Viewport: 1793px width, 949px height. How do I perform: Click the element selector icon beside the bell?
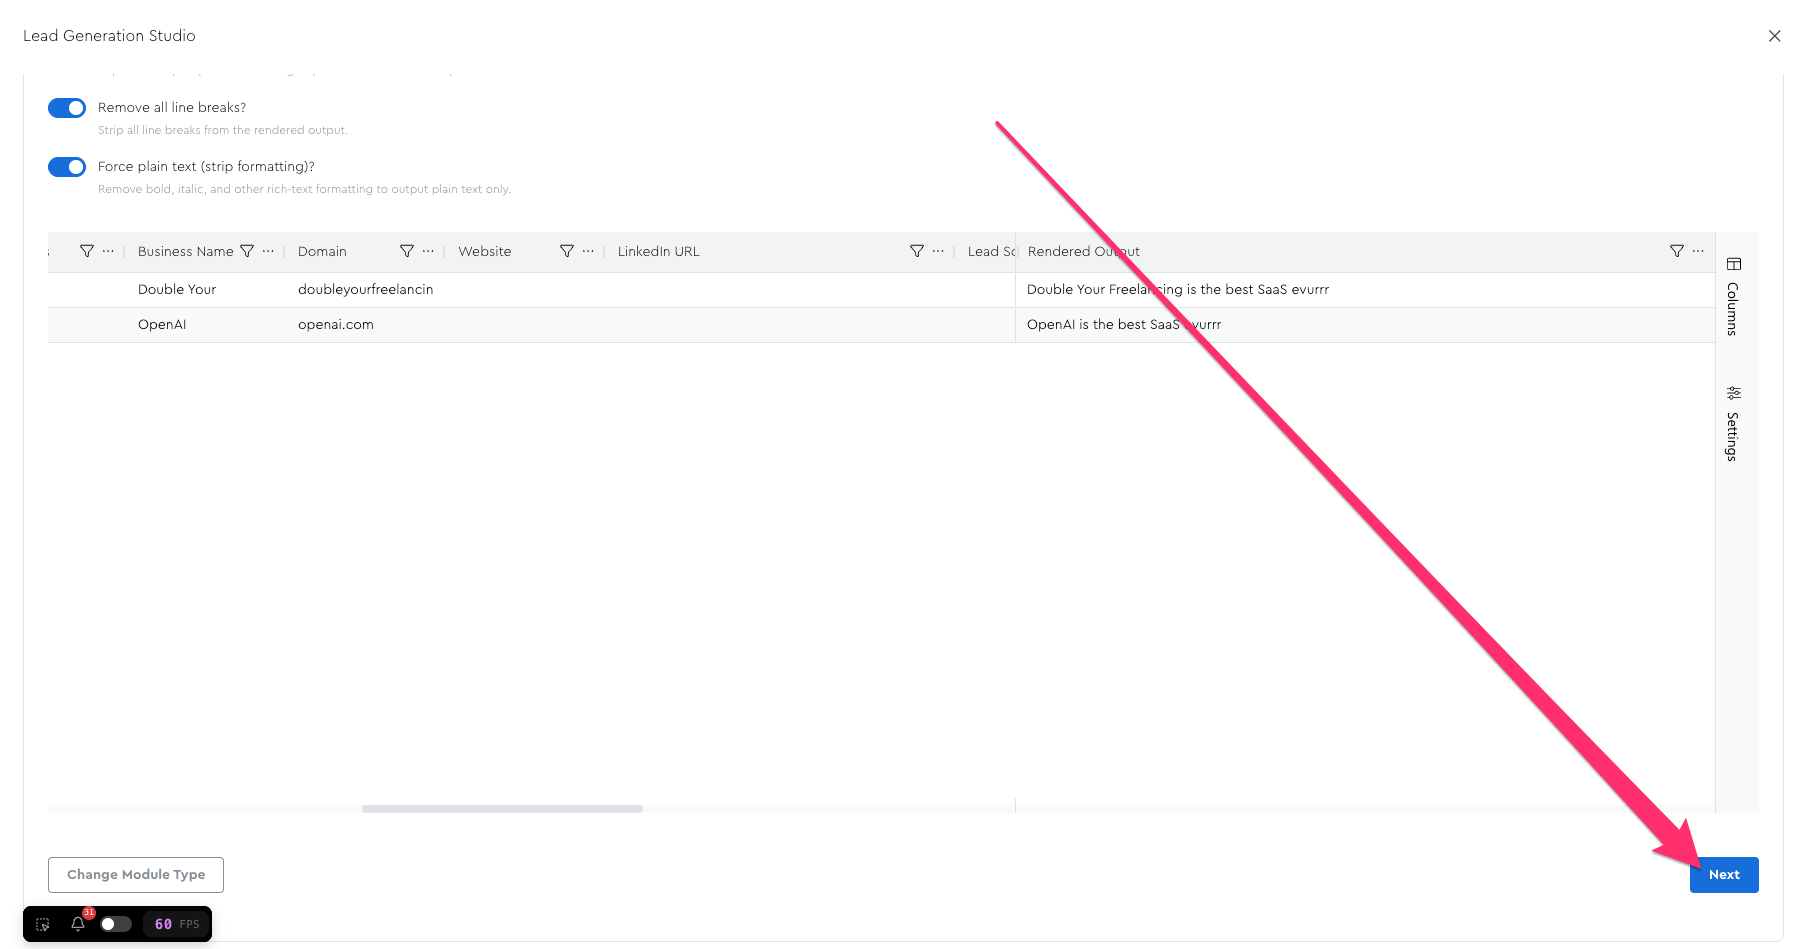pos(43,924)
